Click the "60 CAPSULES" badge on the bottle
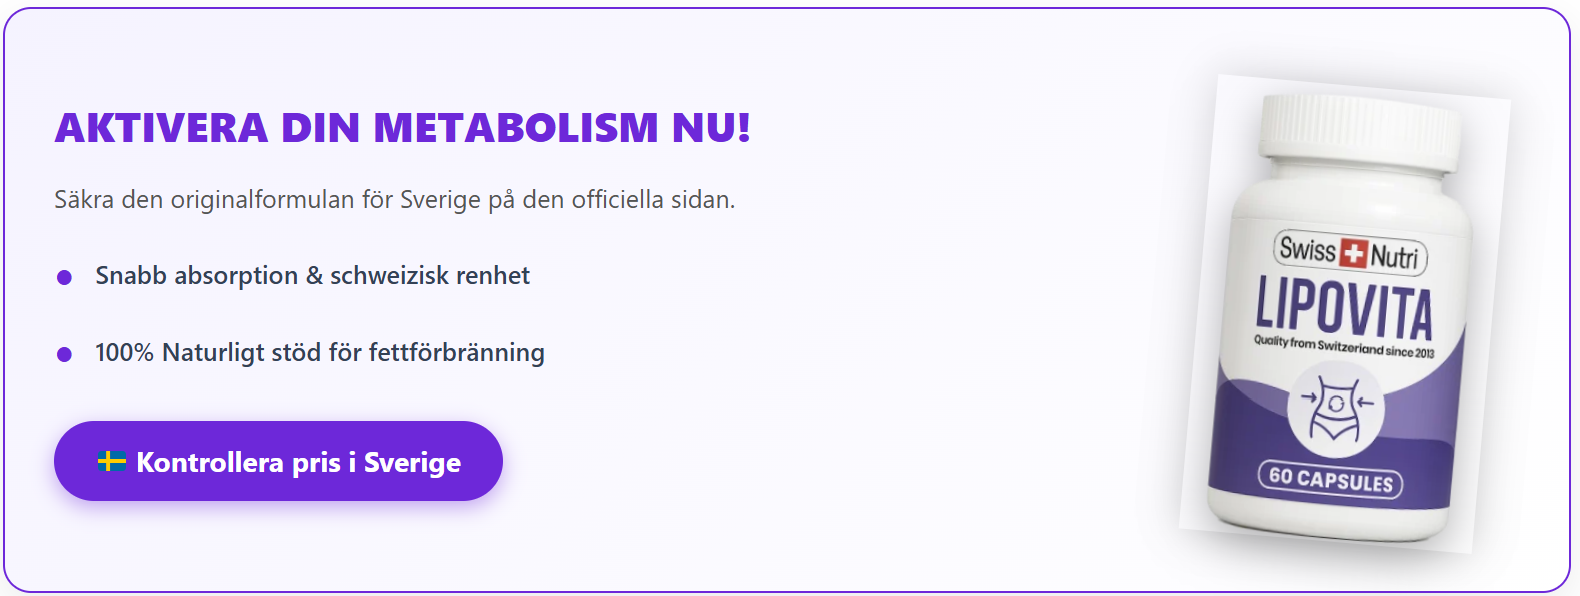This screenshot has width=1580, height=596. (1330, 479)
